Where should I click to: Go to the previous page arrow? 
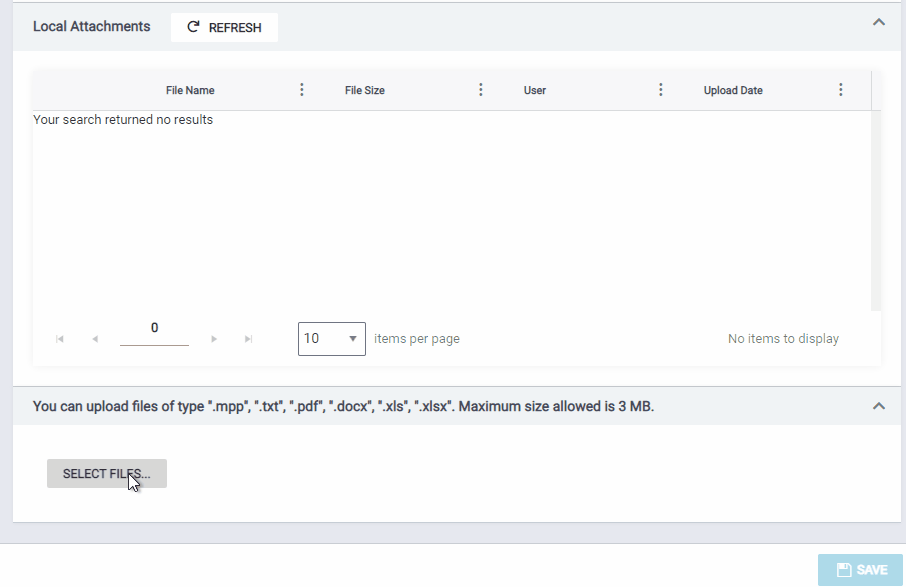[95, 339]
